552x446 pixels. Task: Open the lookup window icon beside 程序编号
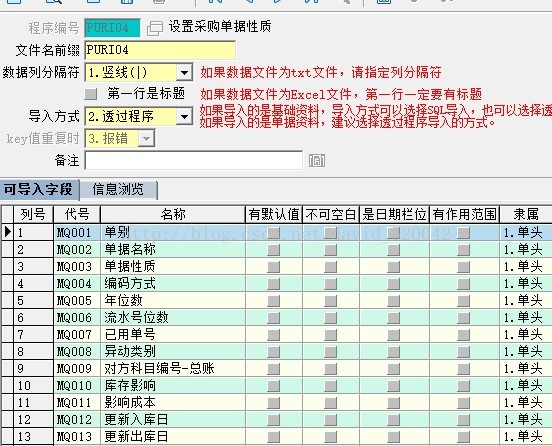[x=155, y=28]
